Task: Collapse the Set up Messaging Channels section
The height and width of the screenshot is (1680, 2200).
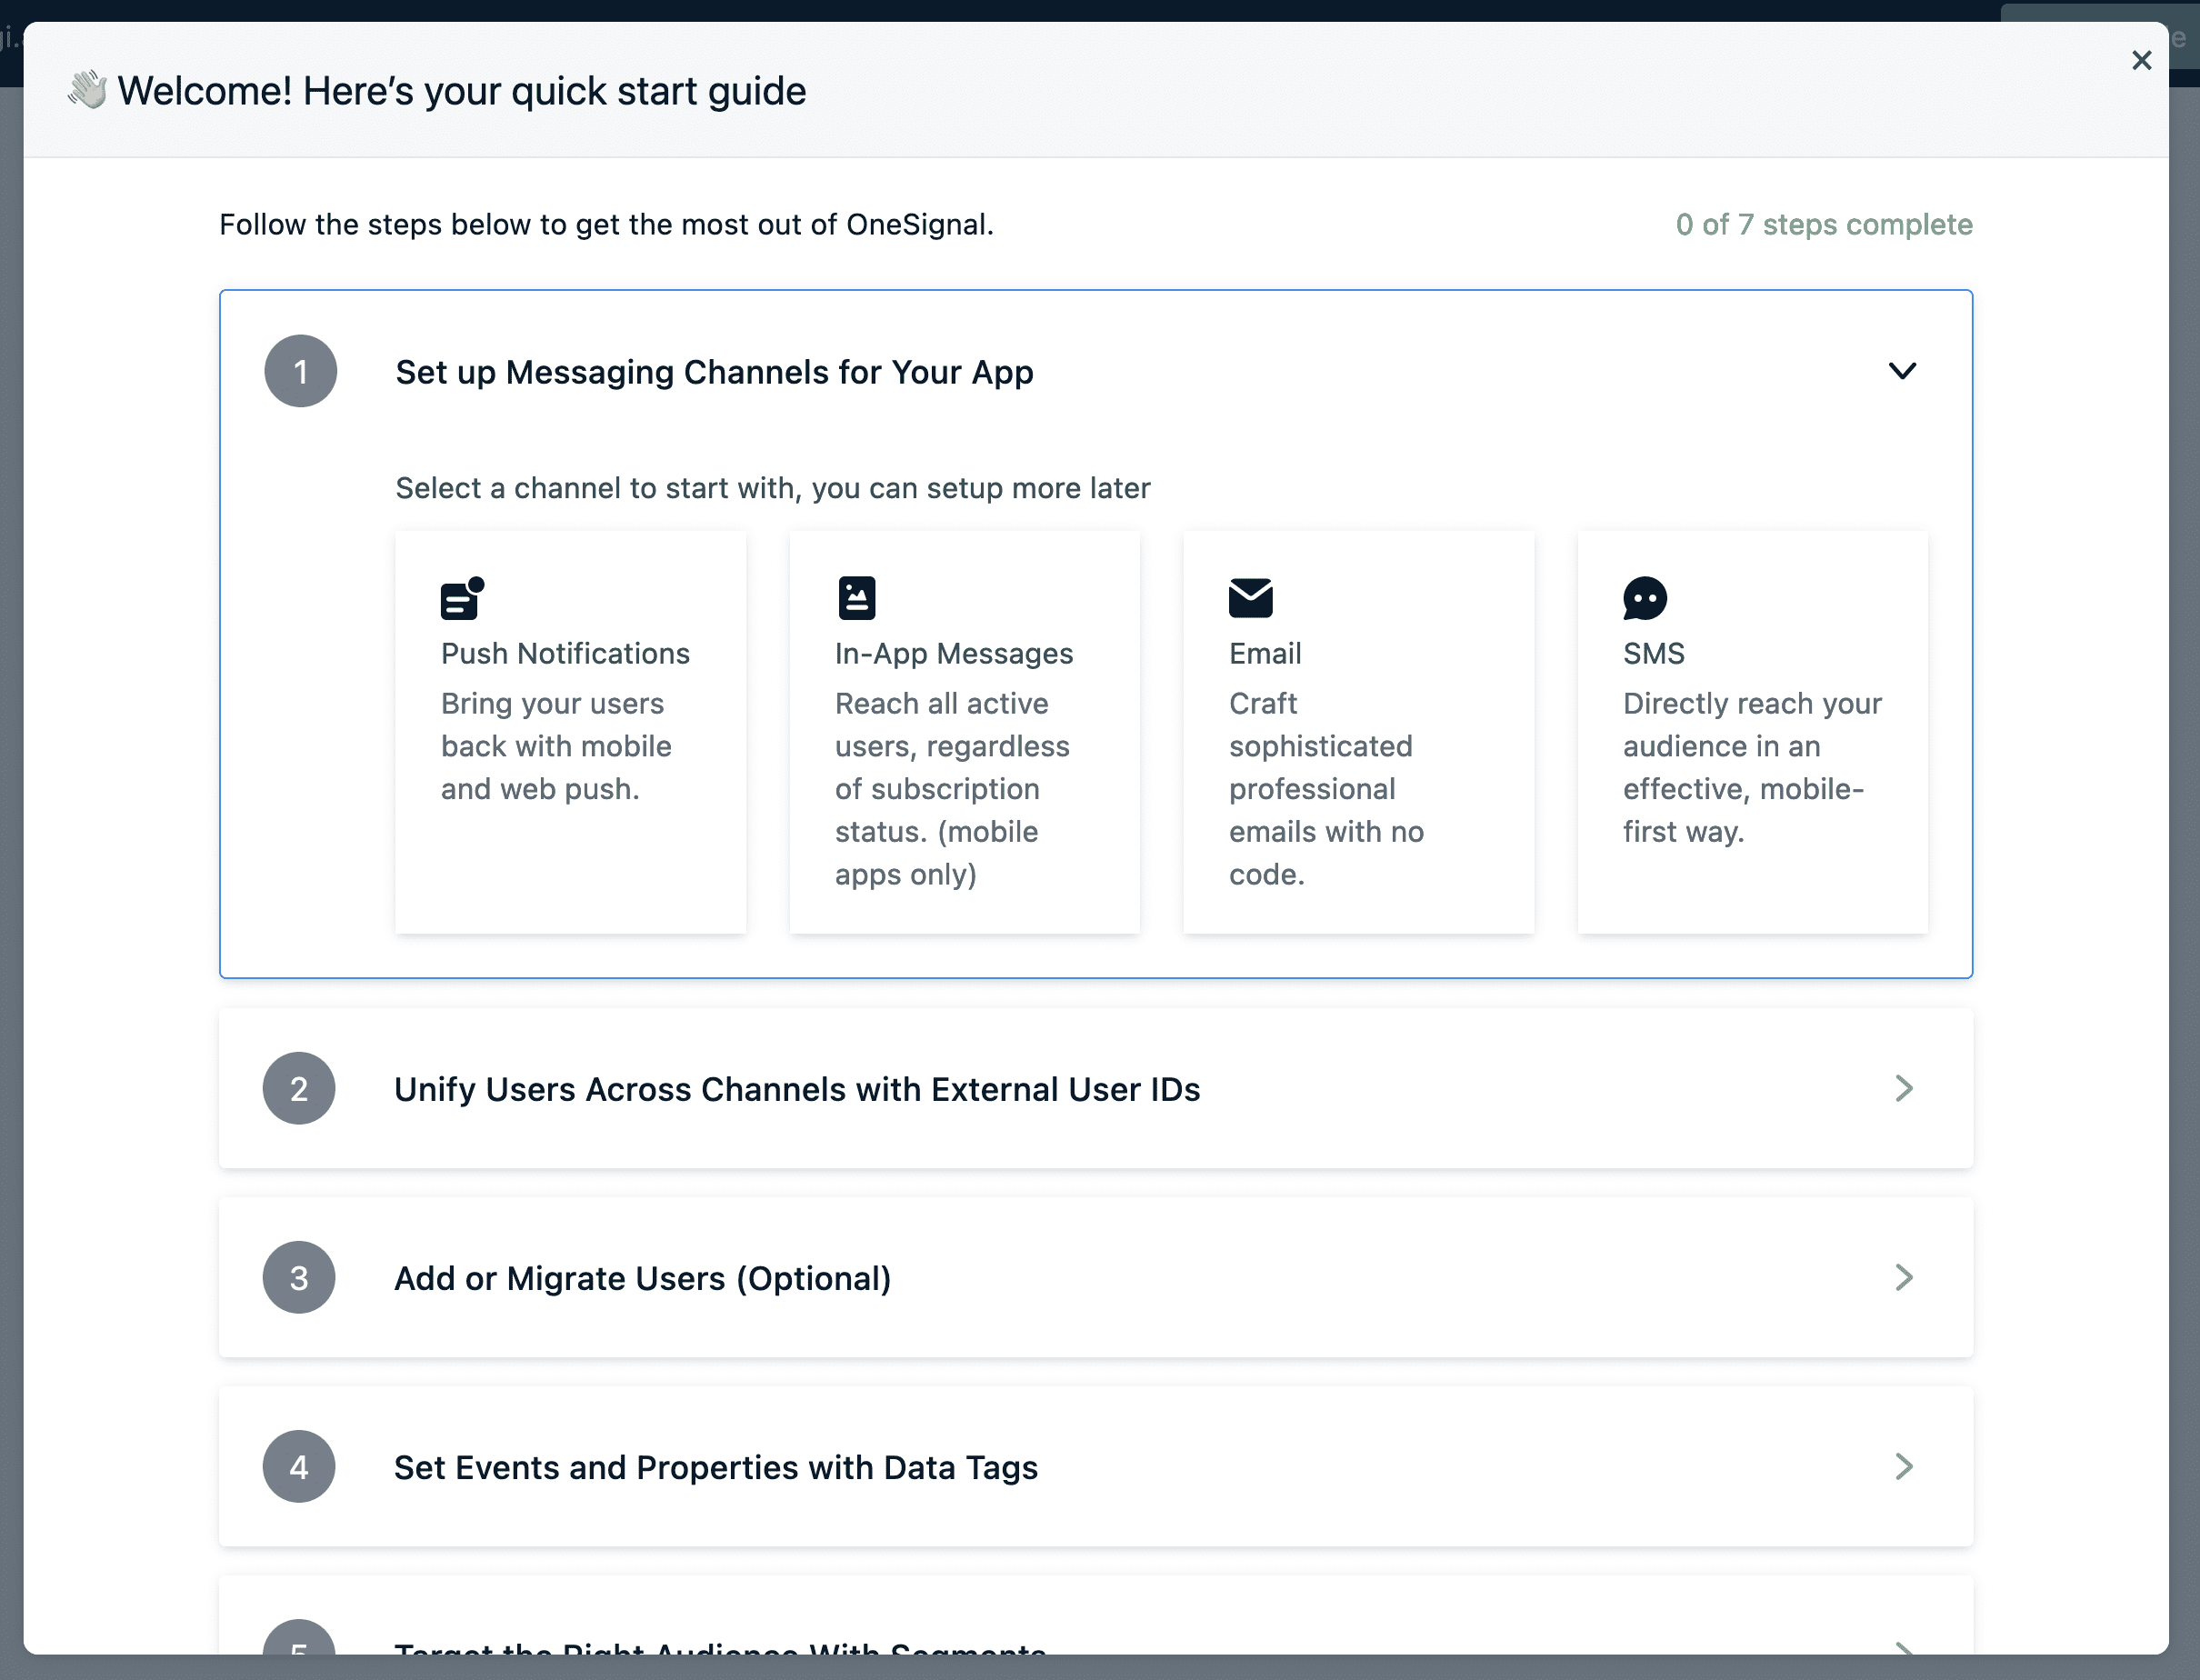Action: (x=1901, y=371)
